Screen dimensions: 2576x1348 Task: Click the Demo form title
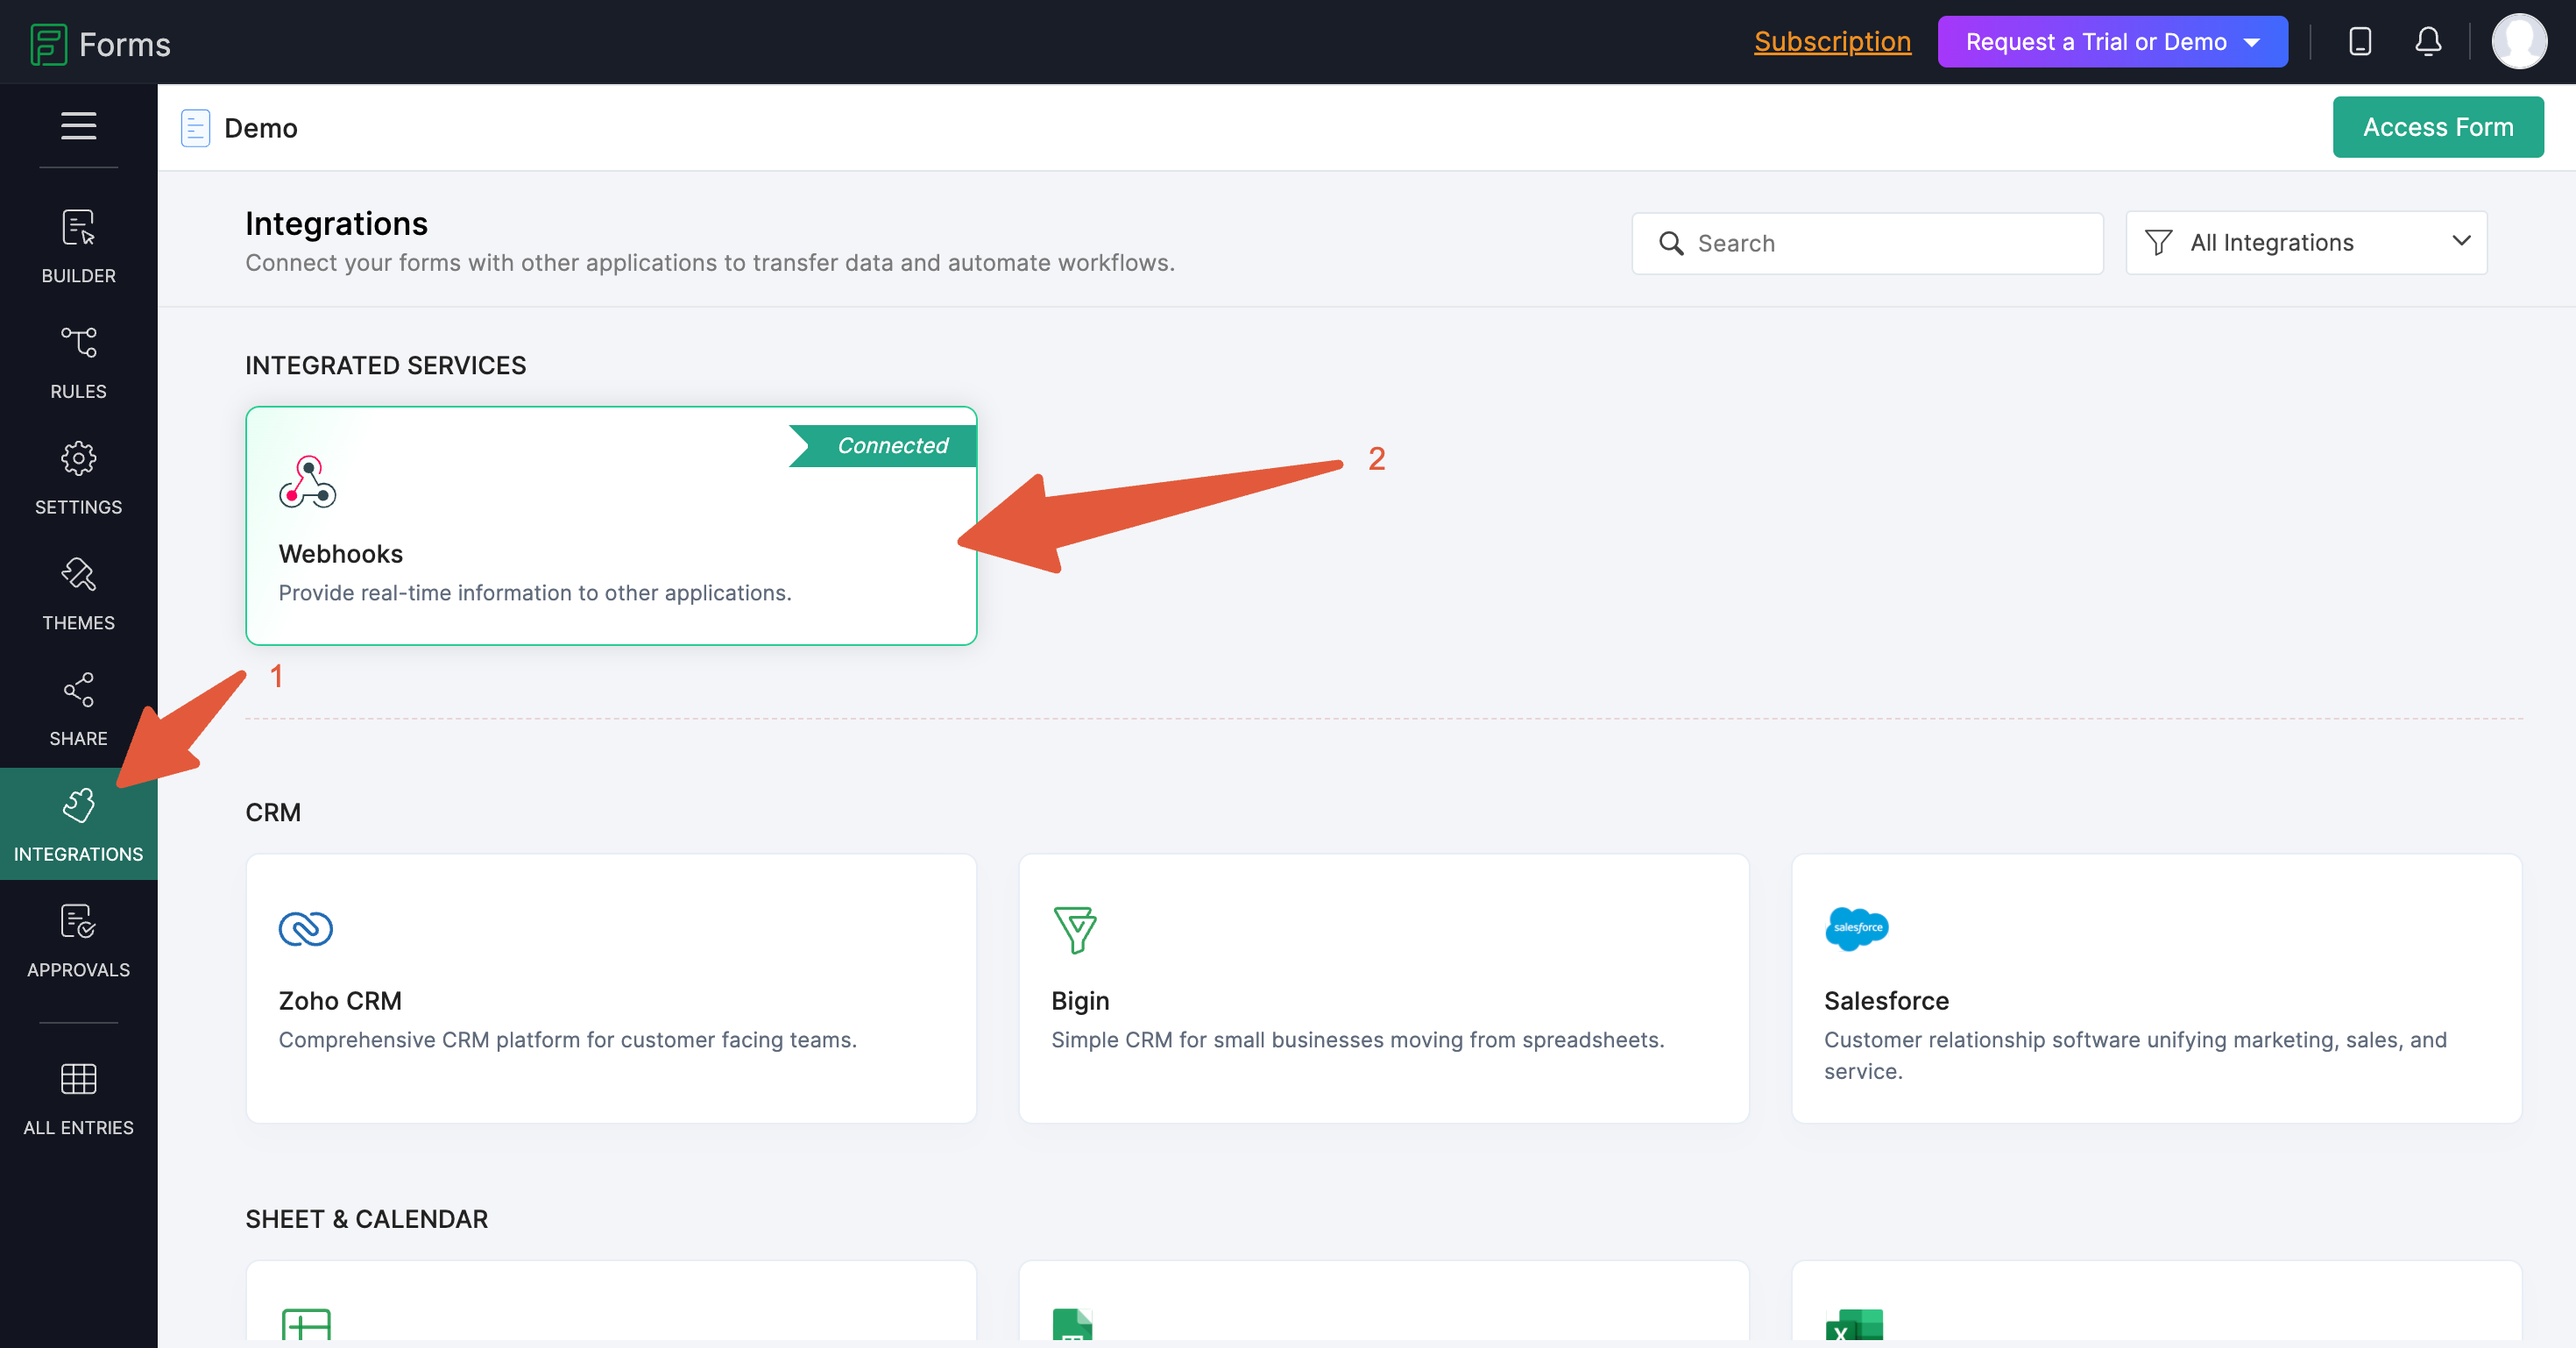pyautogui.click(x=261, y=128)
